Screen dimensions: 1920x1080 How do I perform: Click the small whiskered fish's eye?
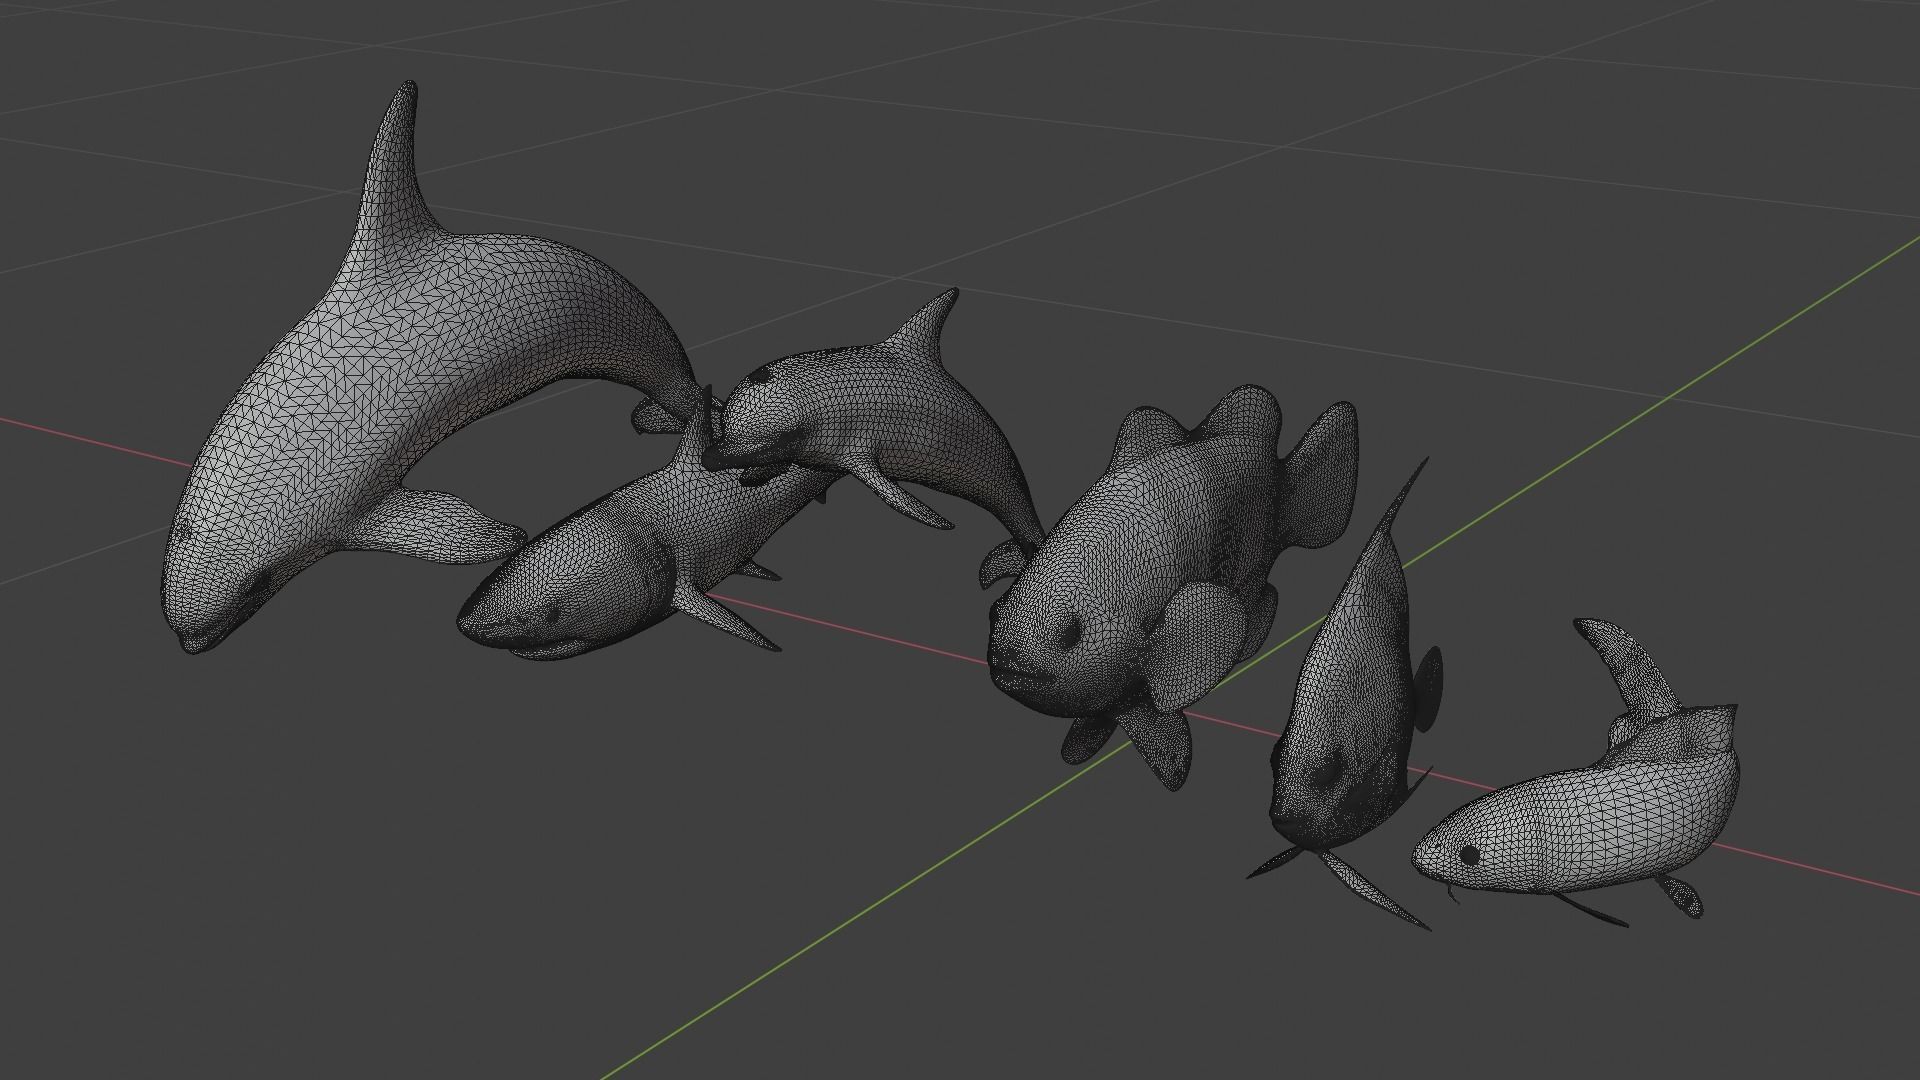1469,855
